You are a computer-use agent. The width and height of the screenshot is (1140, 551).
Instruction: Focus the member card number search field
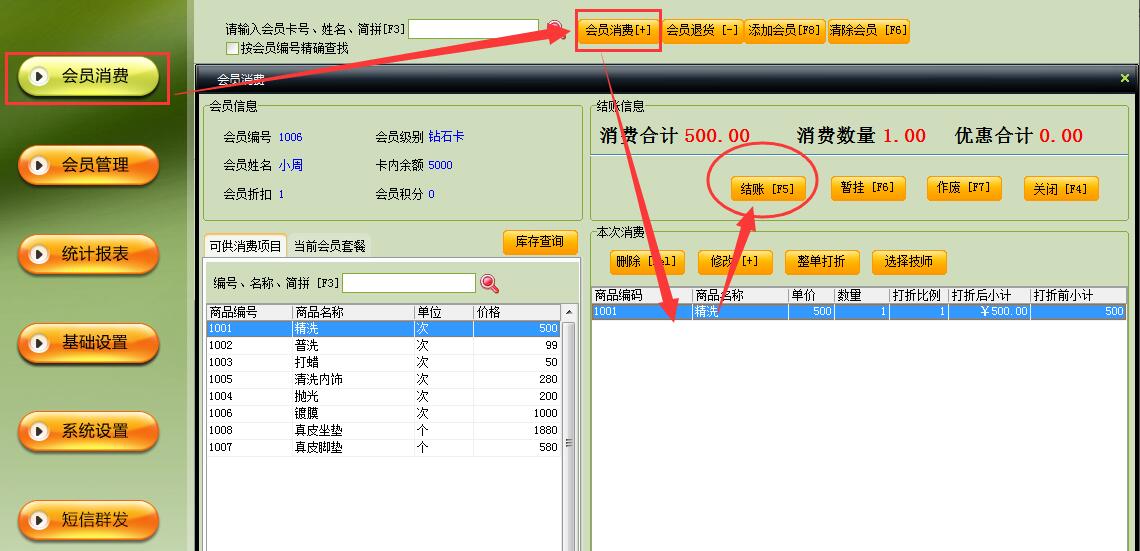[x=474, y=29]
